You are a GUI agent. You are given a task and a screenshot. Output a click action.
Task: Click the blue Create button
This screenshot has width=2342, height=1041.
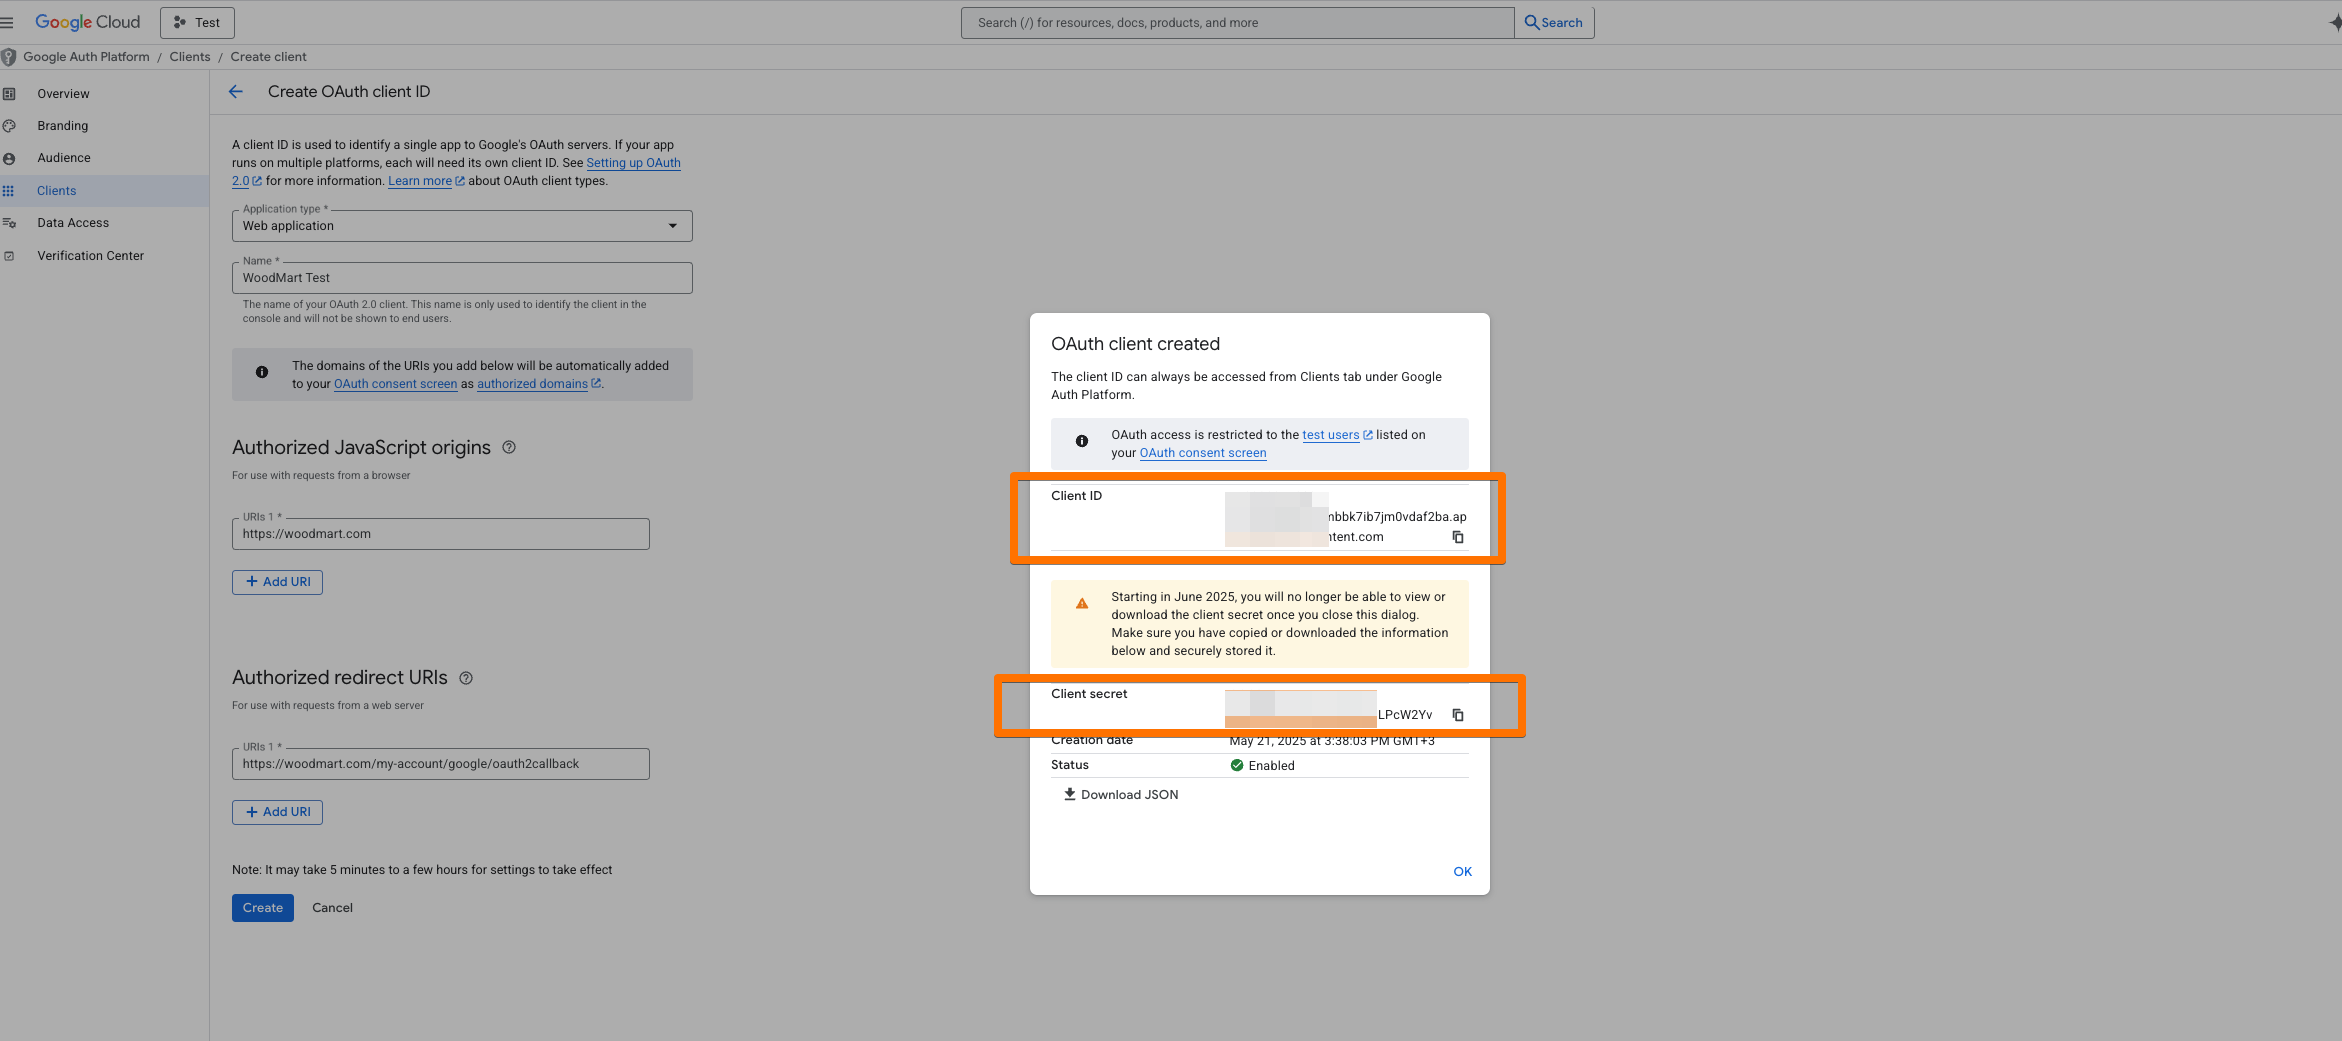262,908
